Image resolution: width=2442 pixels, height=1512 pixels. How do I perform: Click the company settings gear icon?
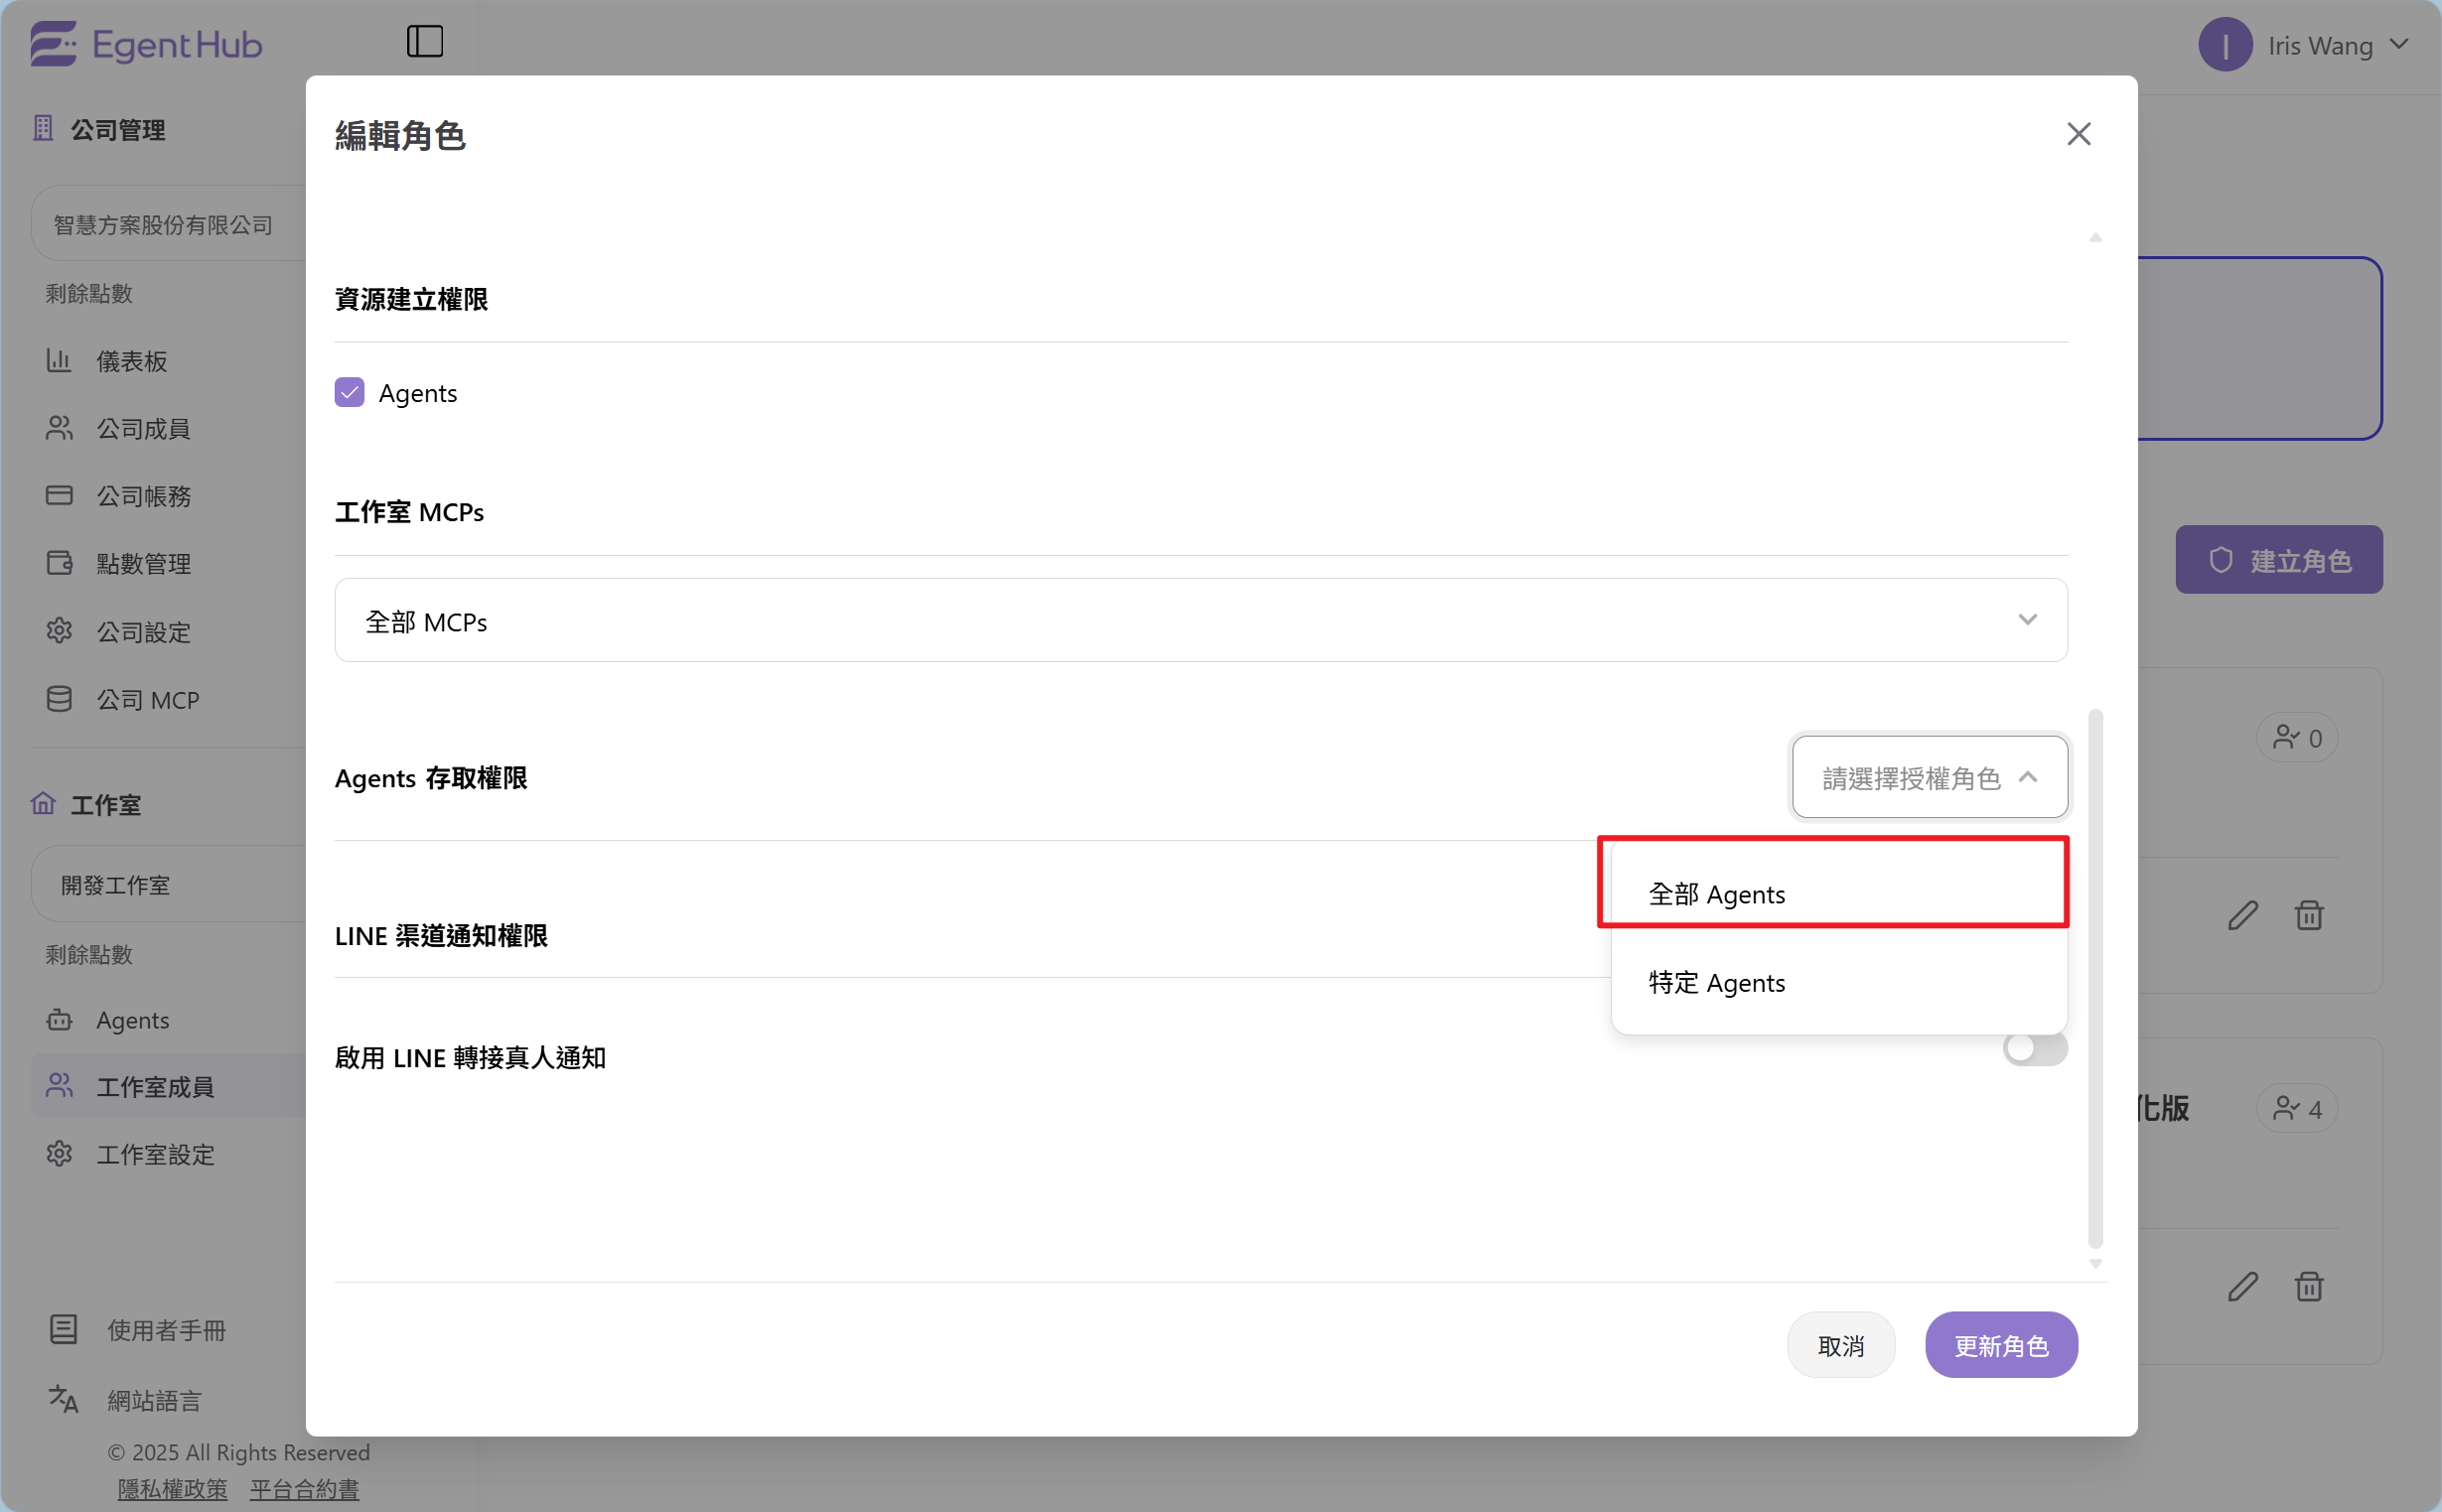coord(59,631)
